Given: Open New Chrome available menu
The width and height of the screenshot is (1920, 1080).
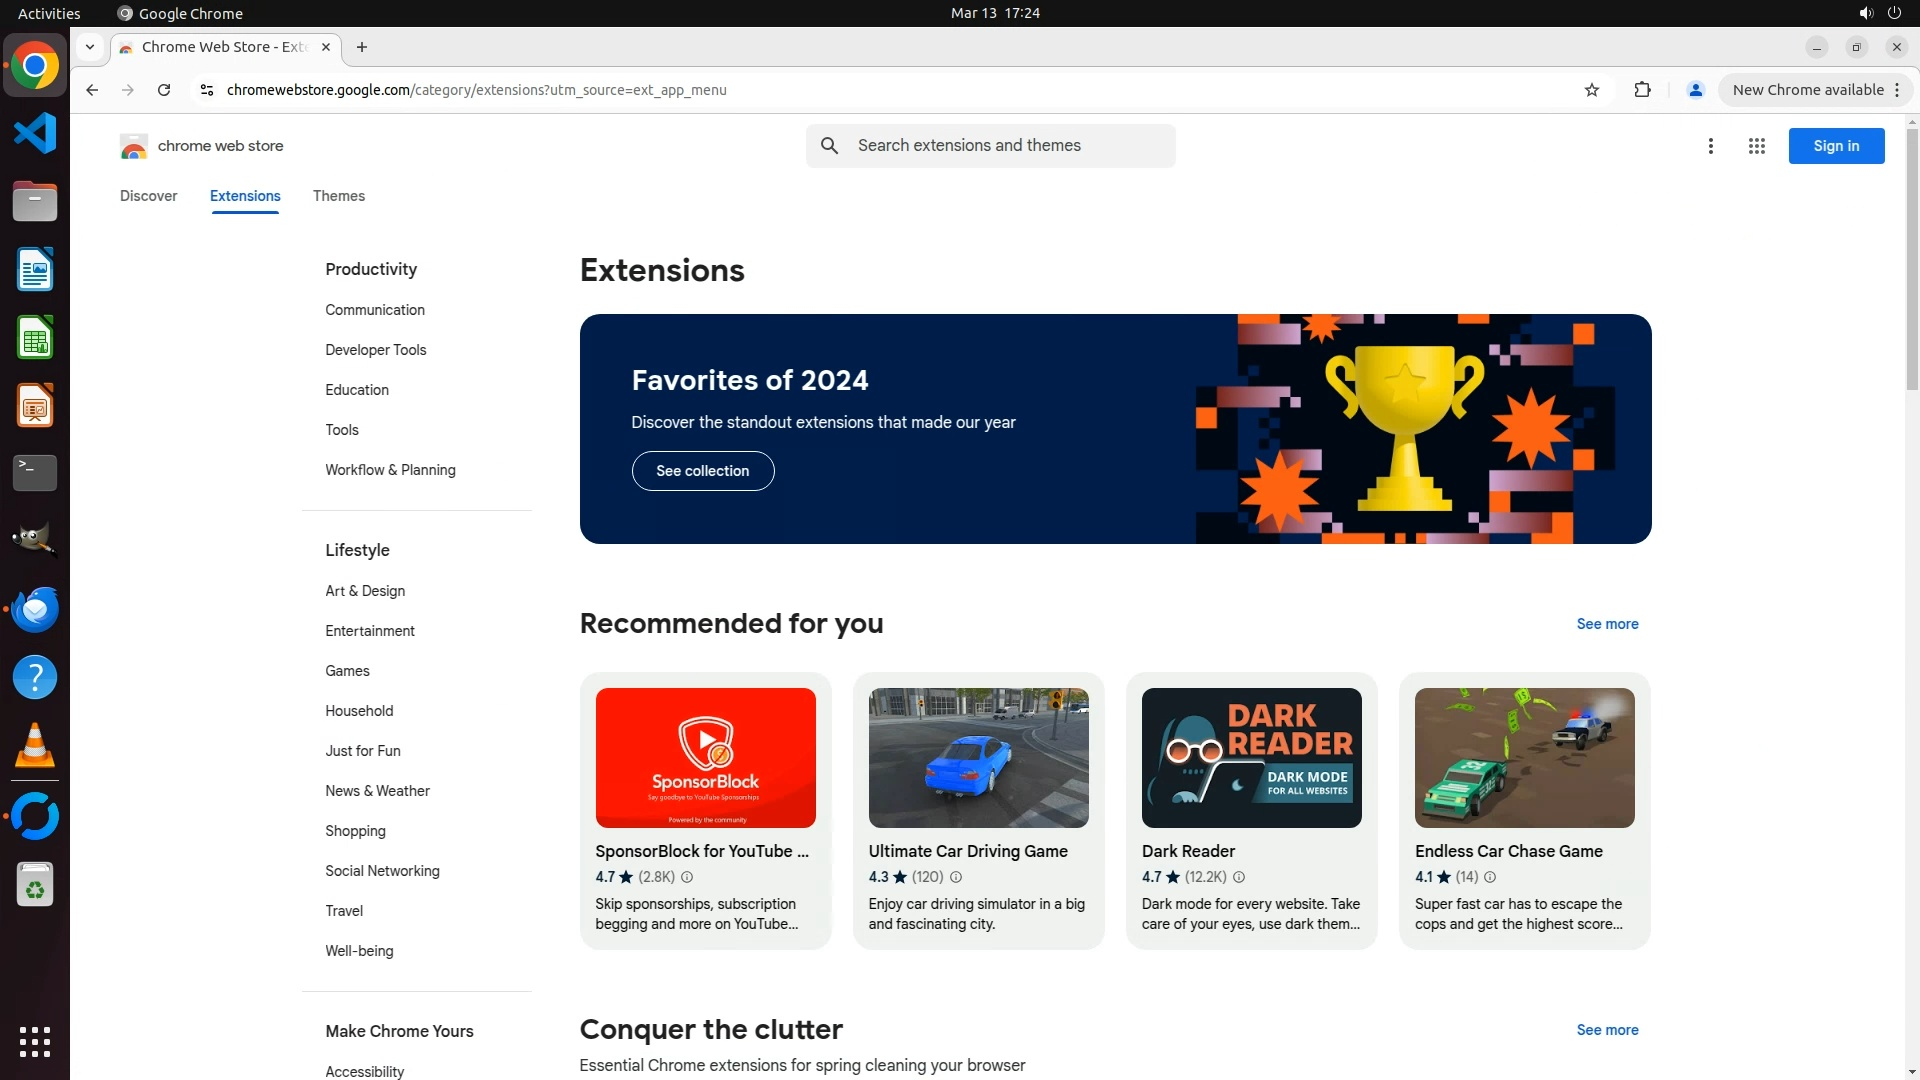Looking at the screenshot, I should [x=1815, y=90].
